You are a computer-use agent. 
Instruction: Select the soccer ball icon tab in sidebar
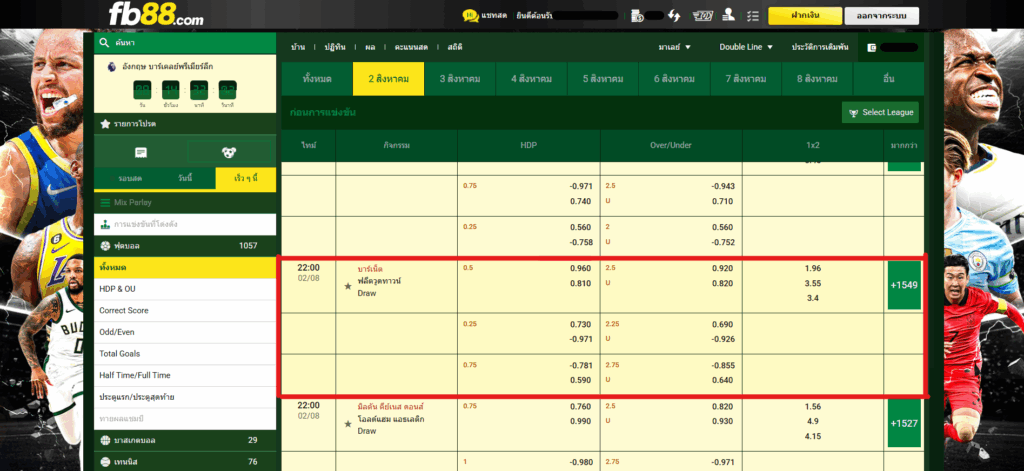pyautogui.click(x=229, y=152)
